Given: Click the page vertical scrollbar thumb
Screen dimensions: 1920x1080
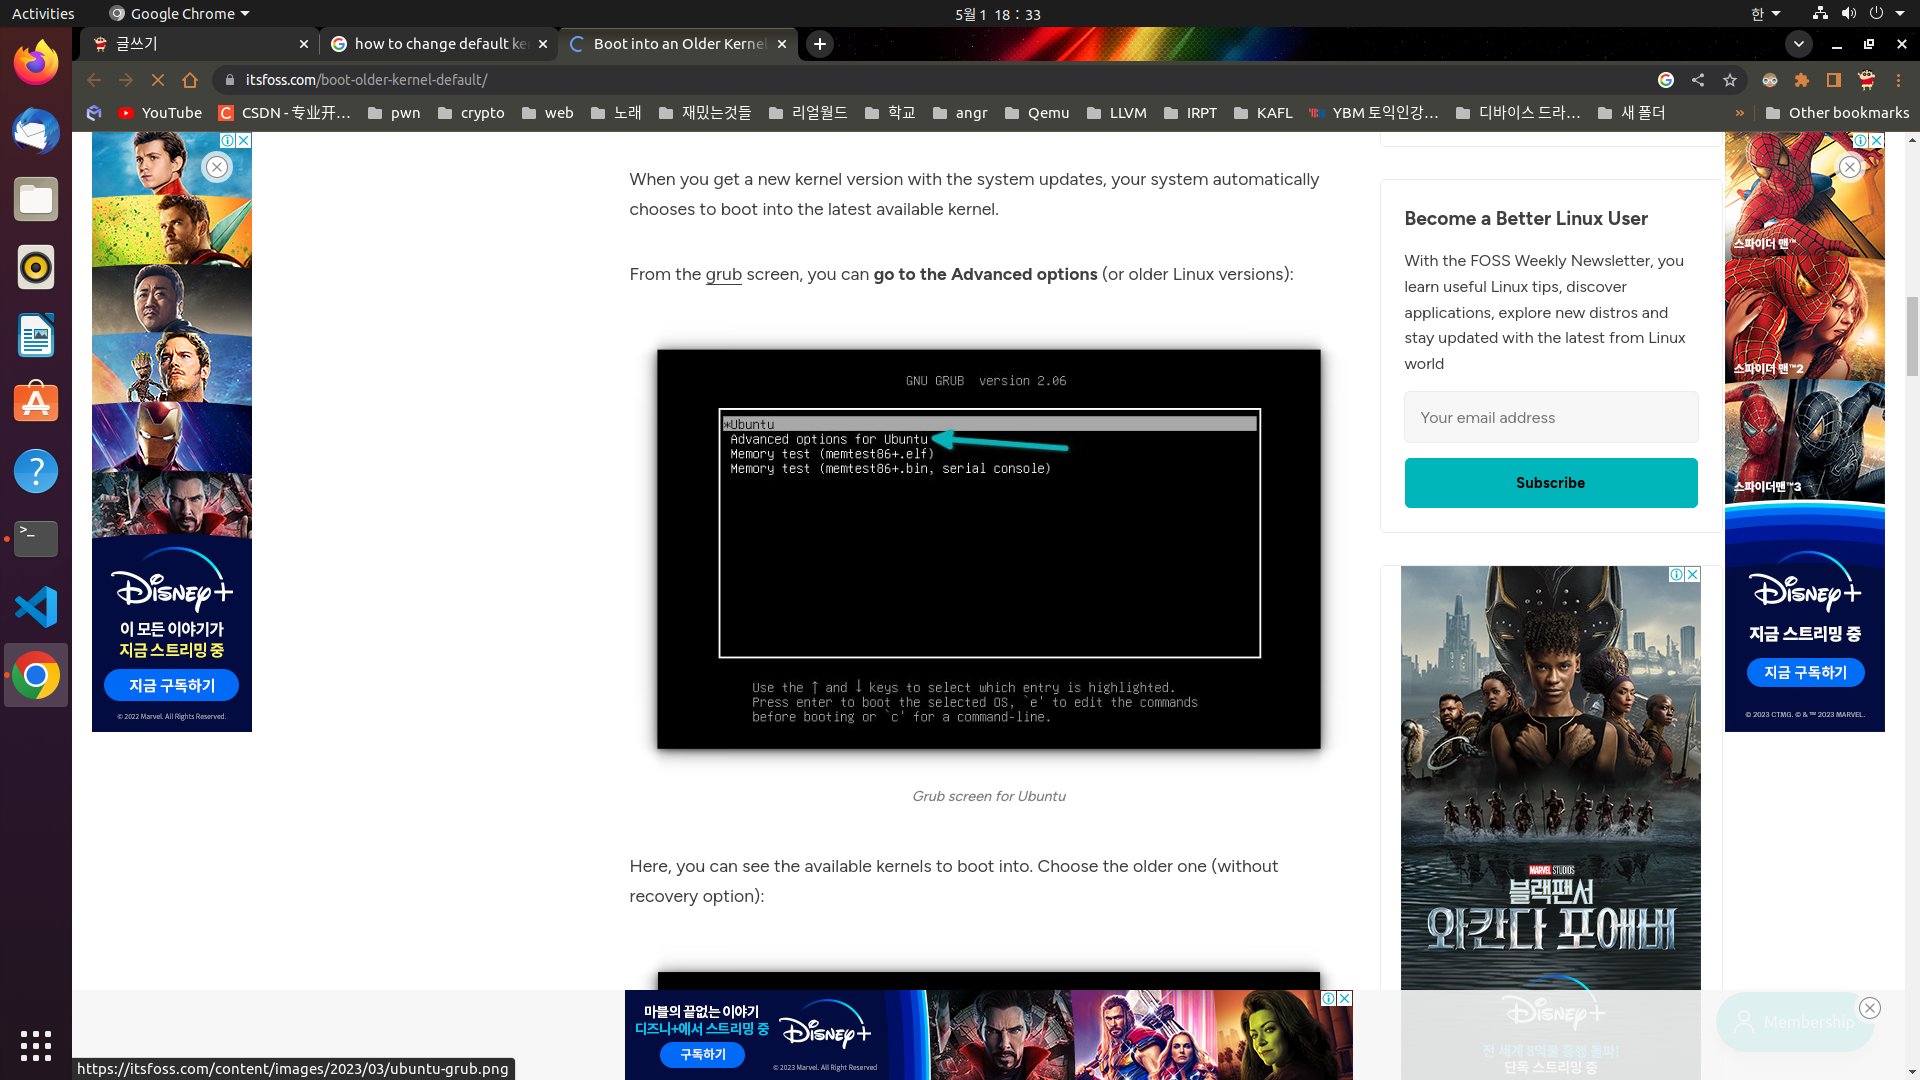Looking at the screenshot, I should coord(1912,335).
